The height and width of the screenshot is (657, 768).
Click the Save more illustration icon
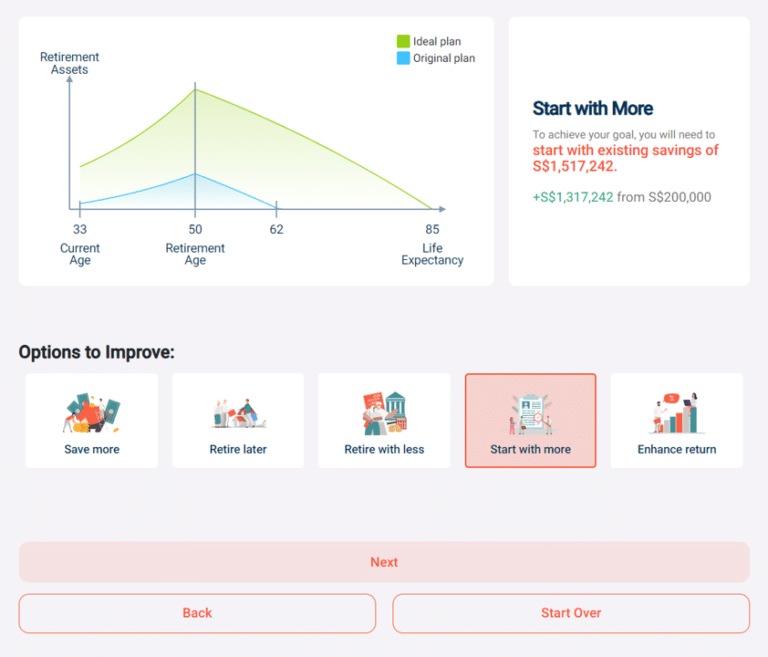point(91,412)
